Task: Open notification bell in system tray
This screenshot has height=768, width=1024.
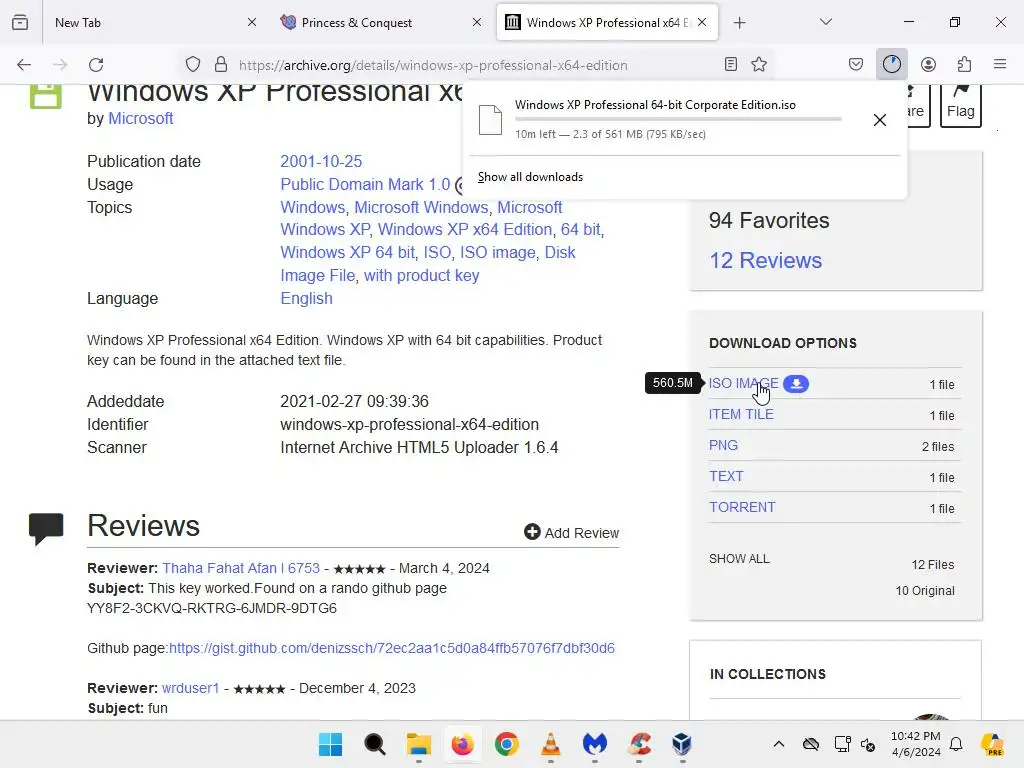Action: (x=956, y=744)
